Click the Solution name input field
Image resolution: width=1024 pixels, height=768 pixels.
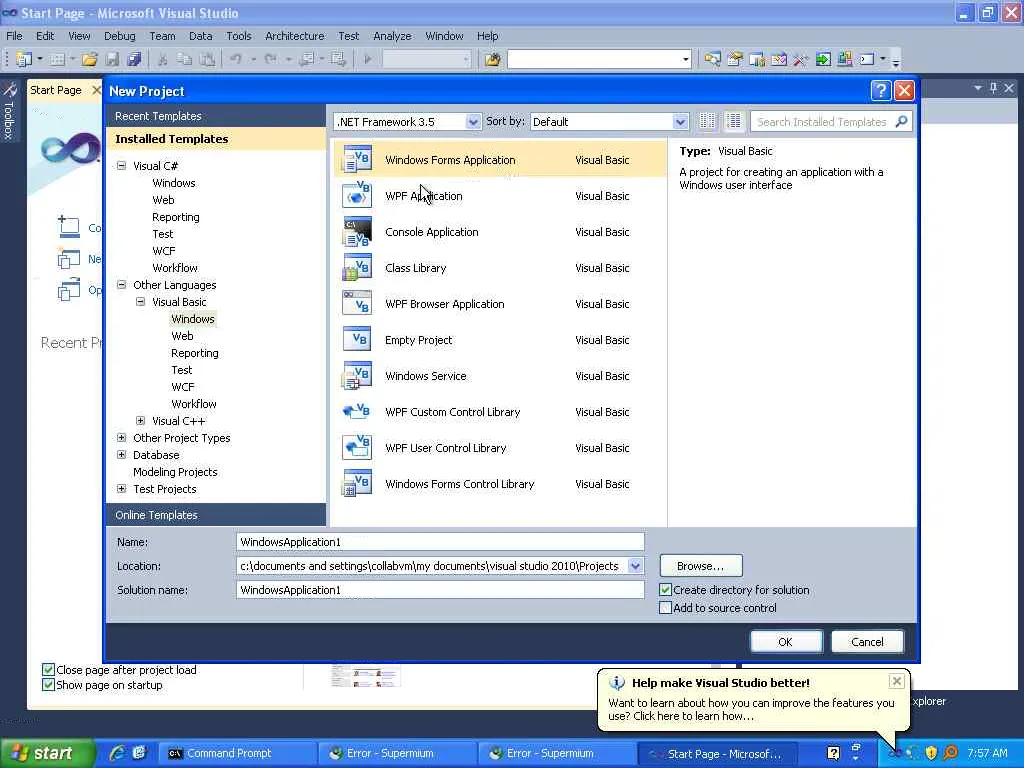(440, 590)
